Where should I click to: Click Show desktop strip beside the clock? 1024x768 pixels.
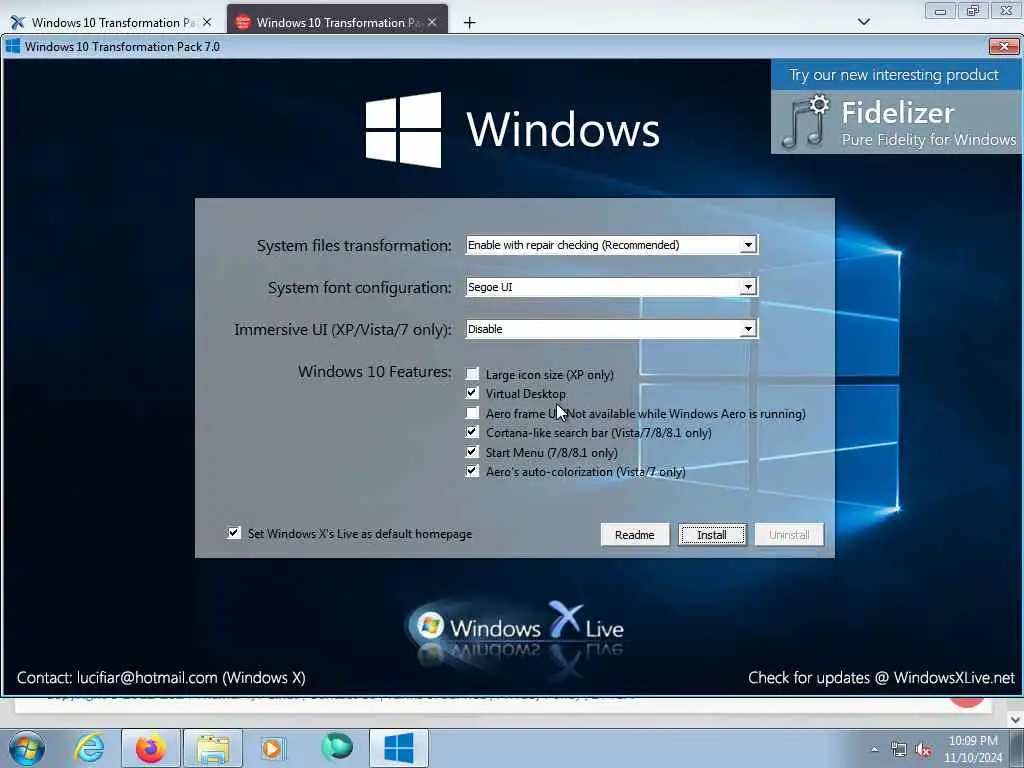click(1016, 748)
